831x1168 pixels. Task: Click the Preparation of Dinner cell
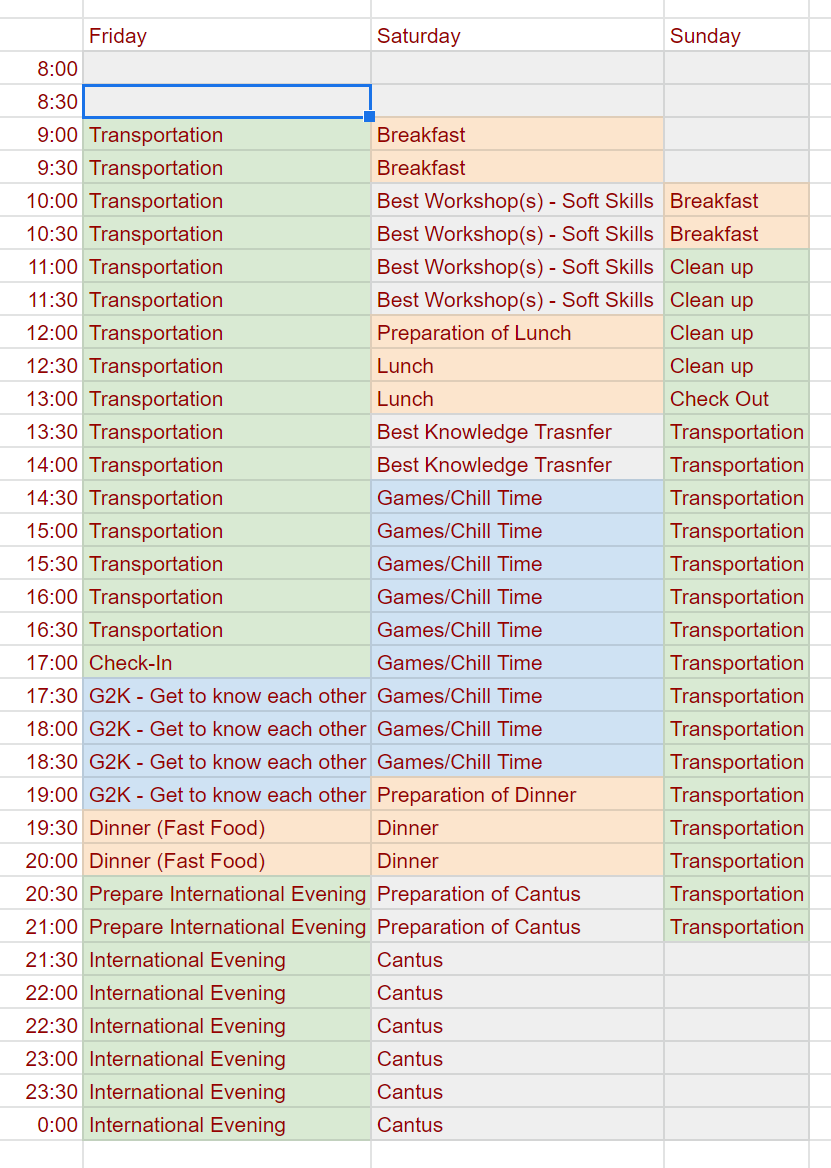coord(517,795)
